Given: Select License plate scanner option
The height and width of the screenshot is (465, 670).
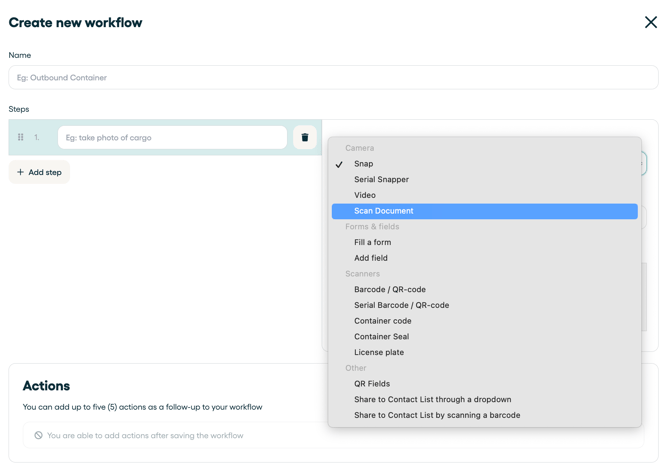Looking at the screenshot, I should pyautogui.click(x=379, y=352).
